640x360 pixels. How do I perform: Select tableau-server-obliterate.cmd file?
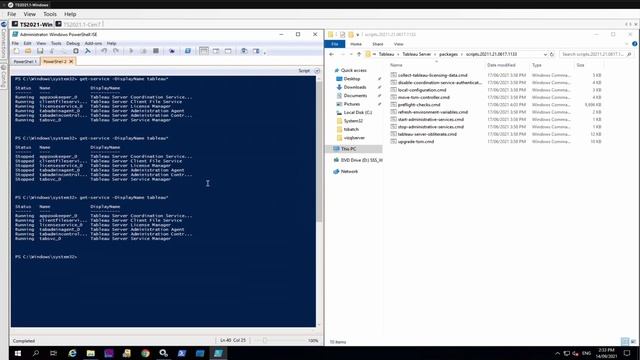427,134
